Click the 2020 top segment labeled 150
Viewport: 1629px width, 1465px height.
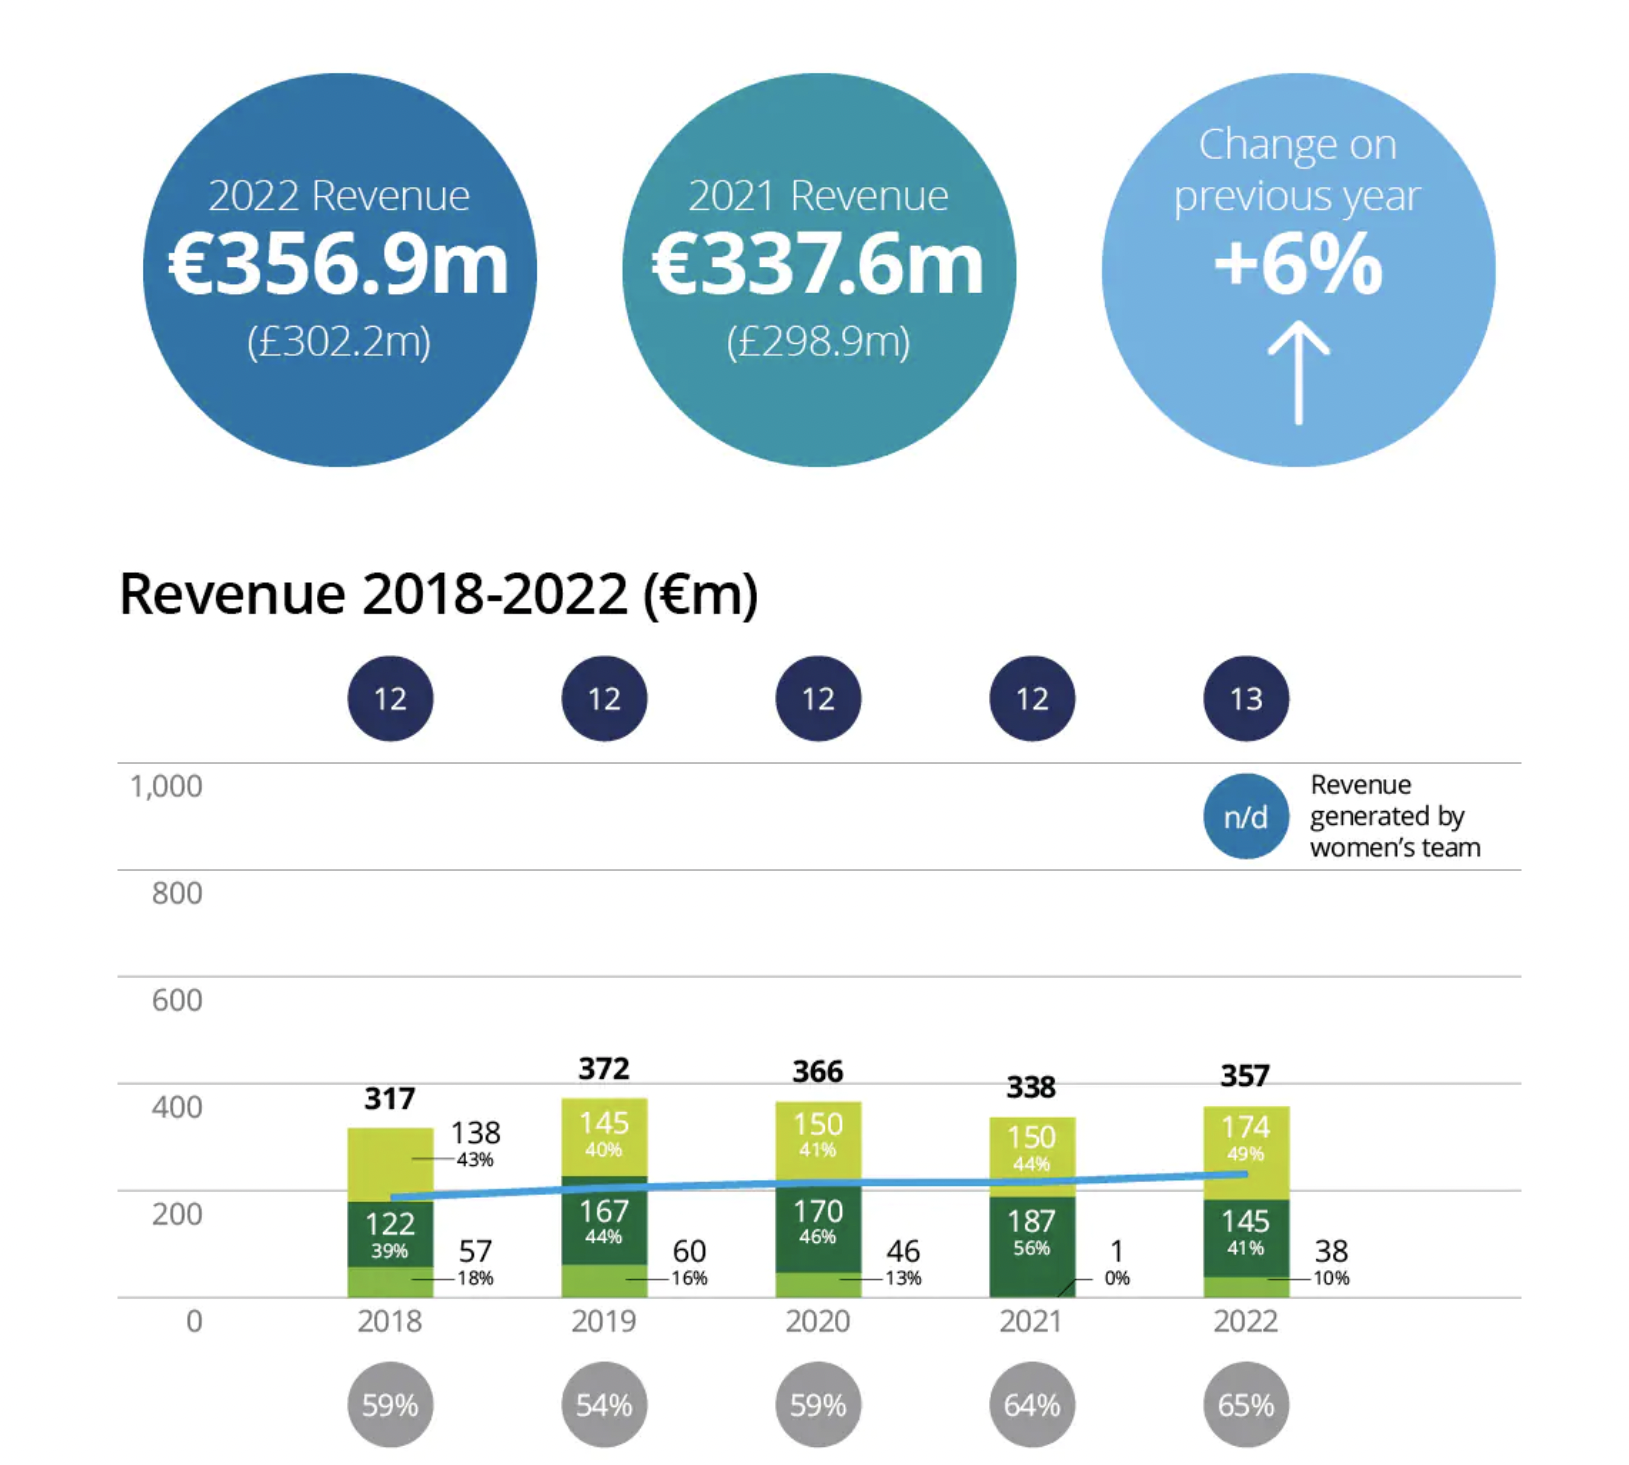click(818, 1141)
